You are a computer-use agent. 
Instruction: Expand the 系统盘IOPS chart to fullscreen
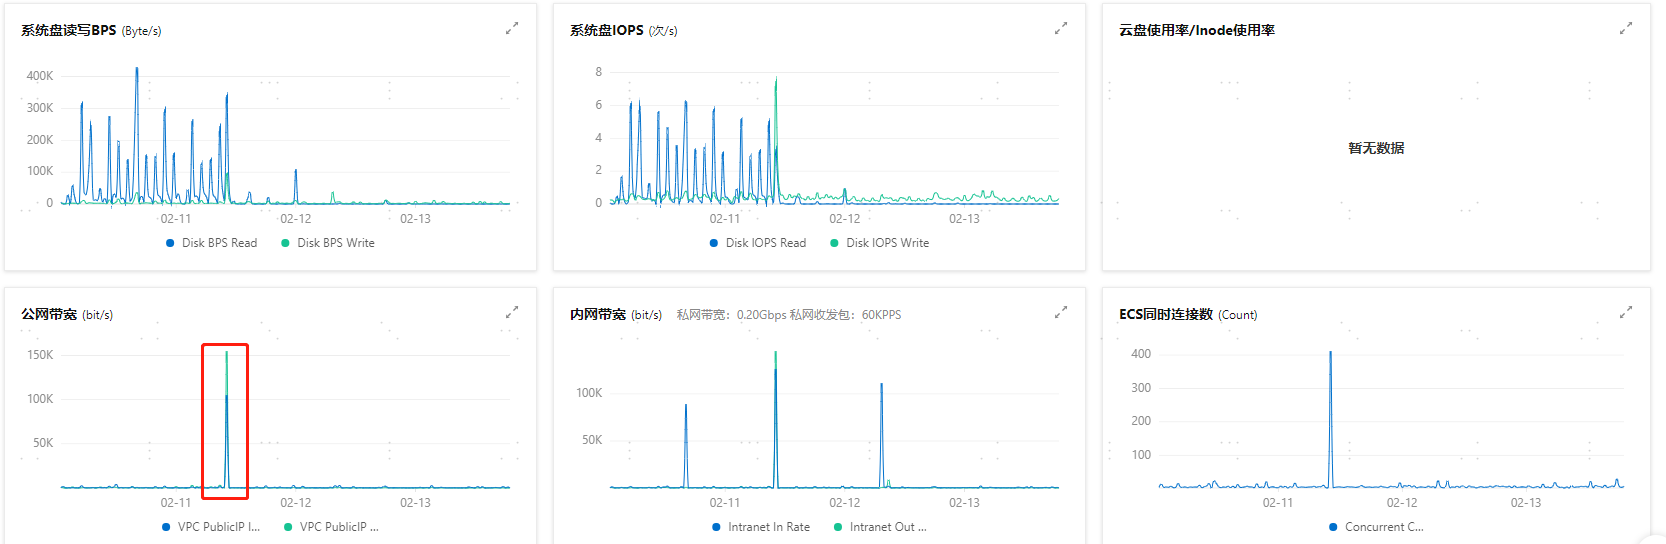(1060, 29)
